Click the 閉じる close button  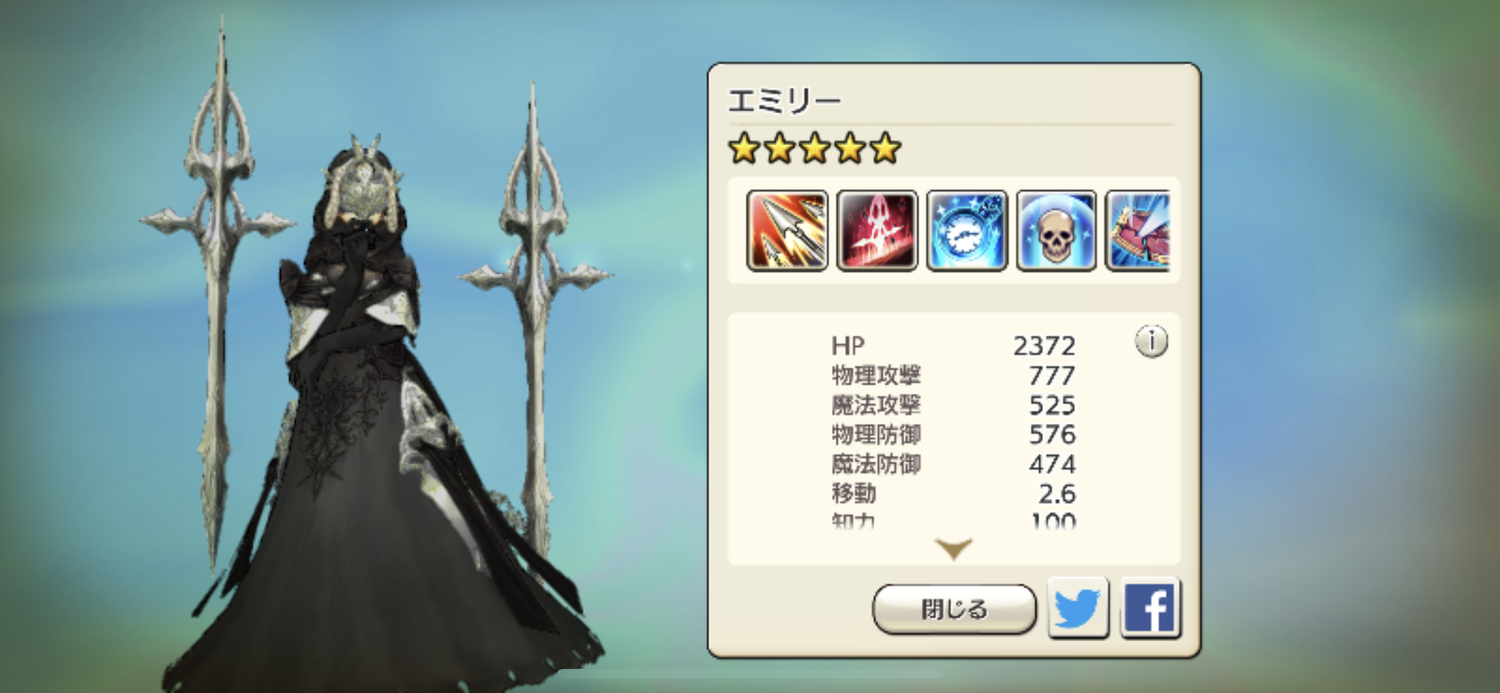(954, 609)
